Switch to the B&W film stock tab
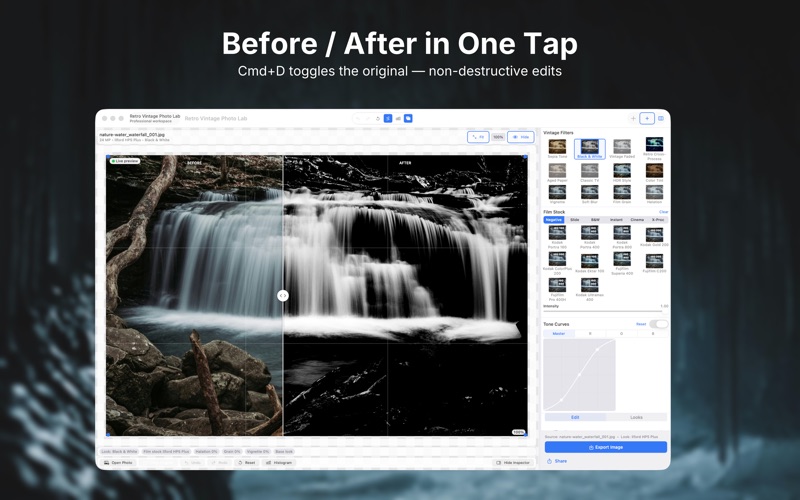Viewport: 800px width, 500px height. click(x=595, y=220)
